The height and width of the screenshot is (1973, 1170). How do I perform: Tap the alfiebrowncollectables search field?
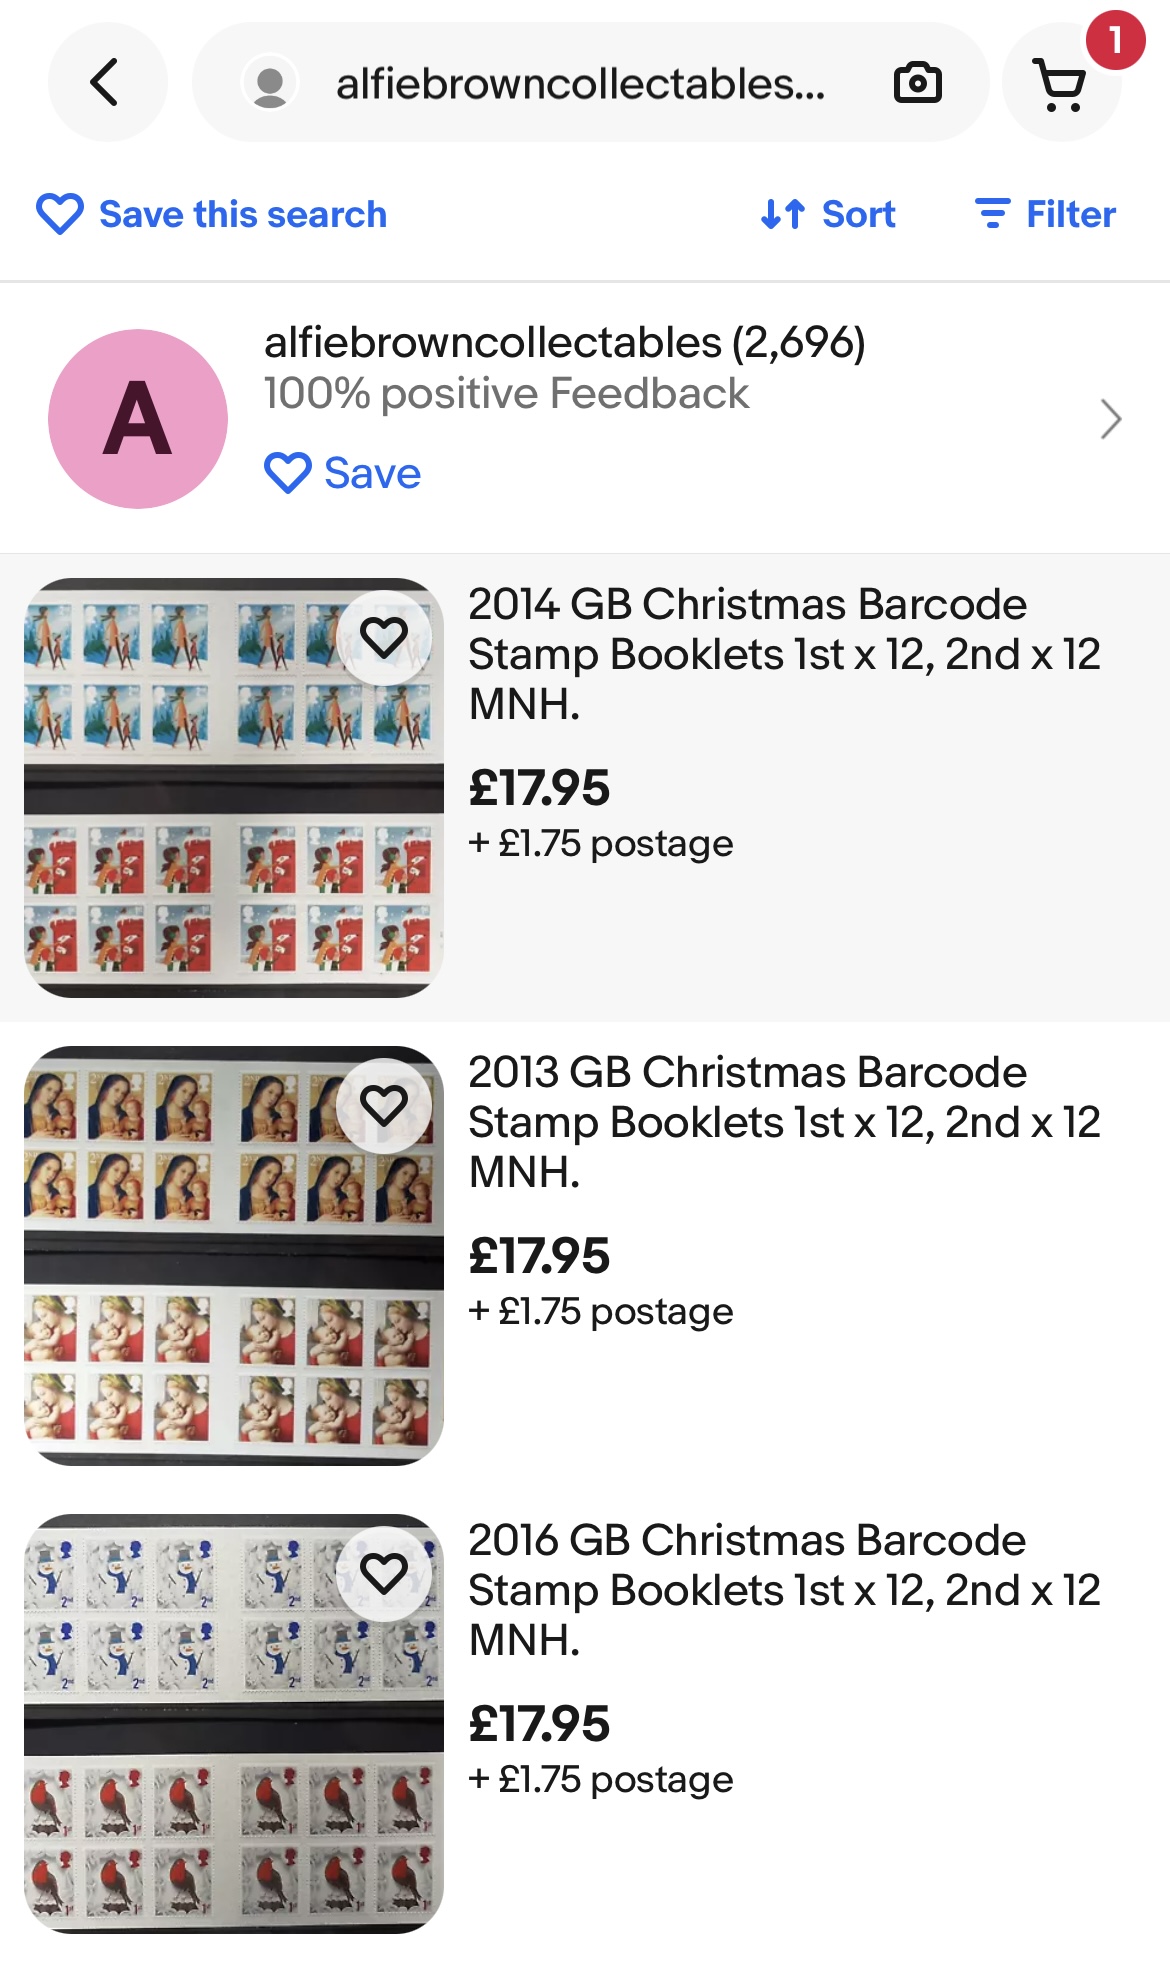580,84
